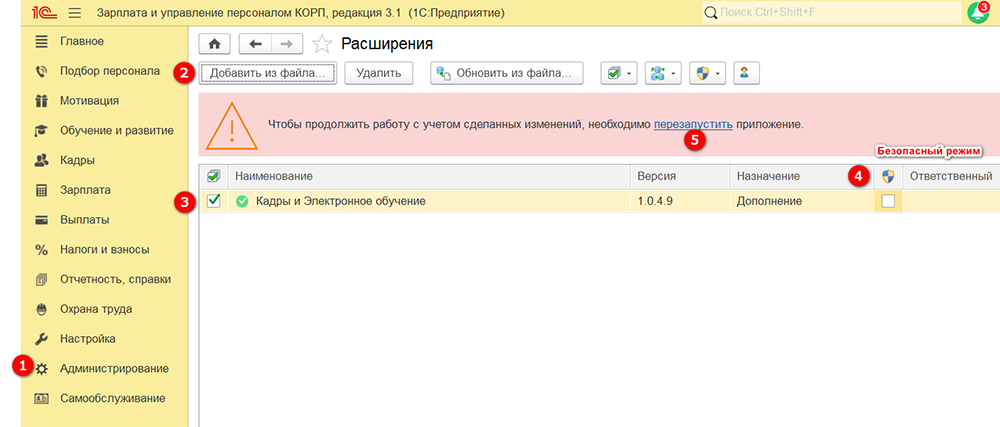1000x427 pixels.
Task: Click the Администрирование gear icon
Action: (x=41, y=368)
